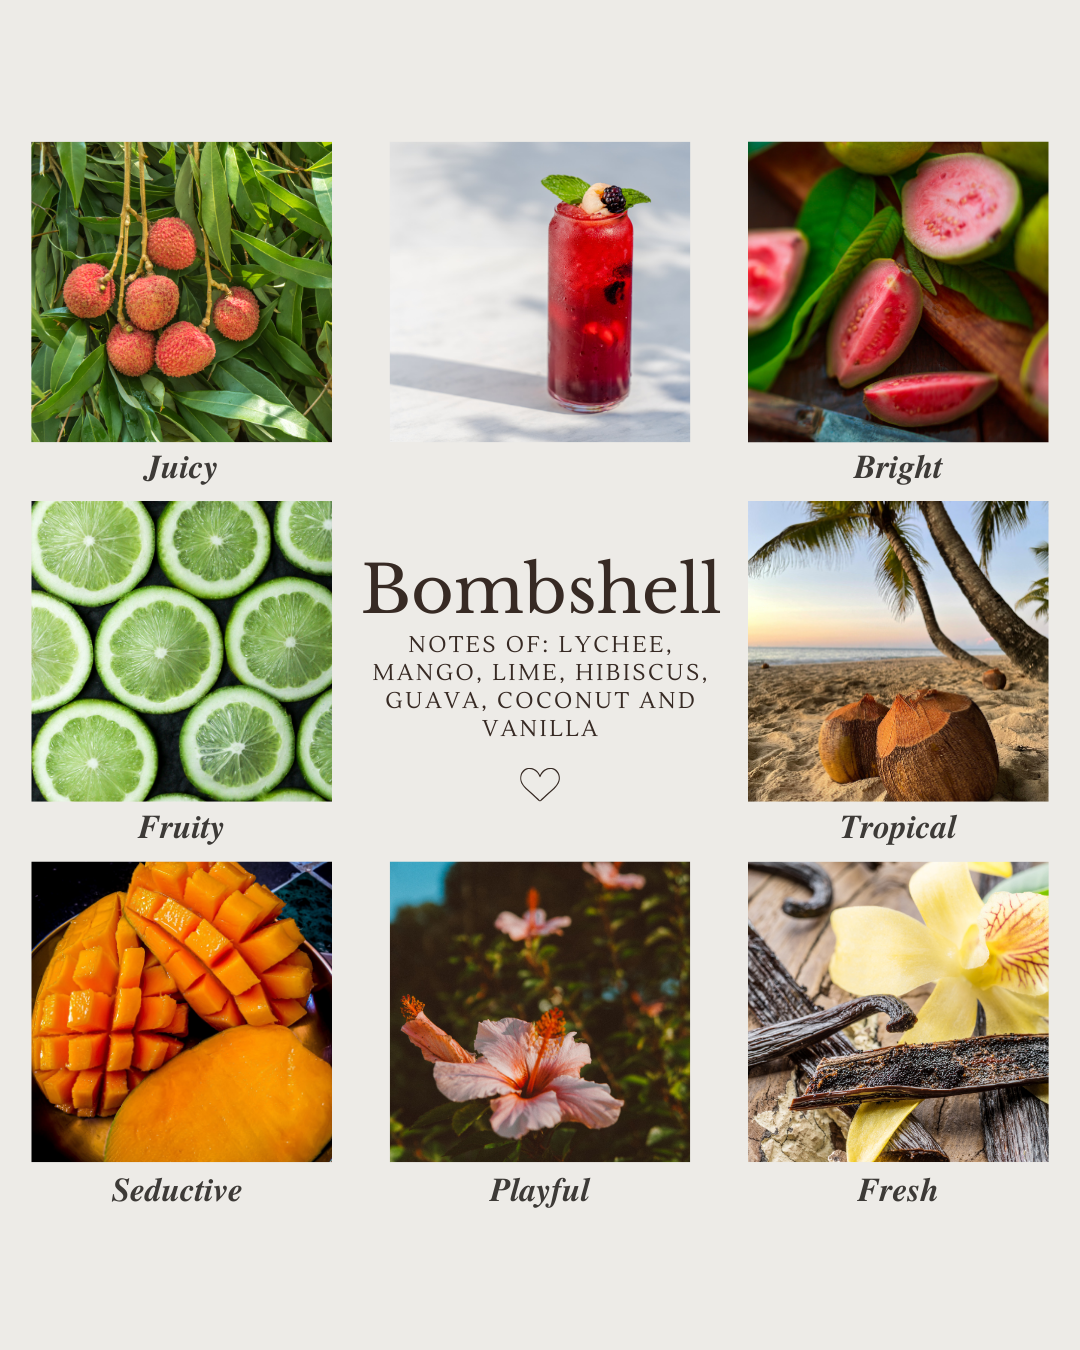Select the pink hibiscus flower photo
1080x1350 pixels.
point(540,1011)
